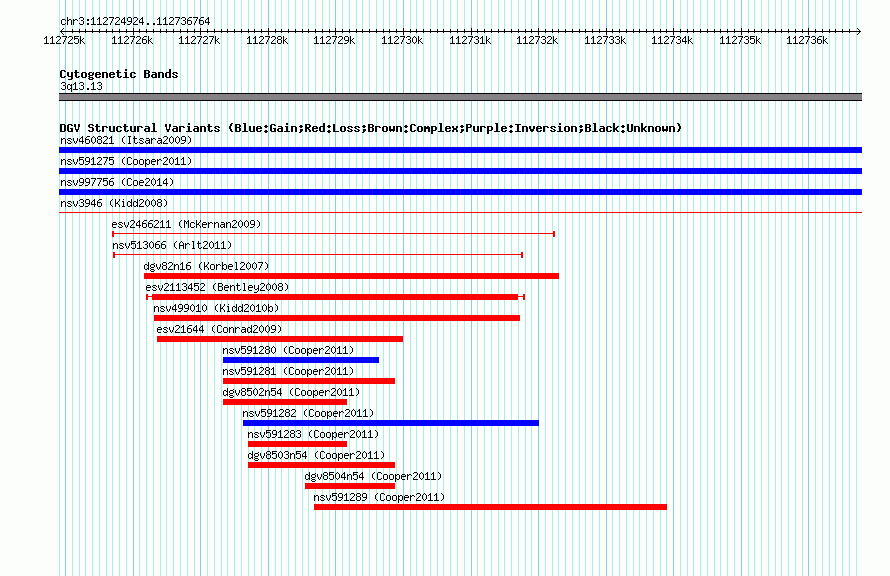Select the nsv591282 blue gain bar

(x=391, y=423)
